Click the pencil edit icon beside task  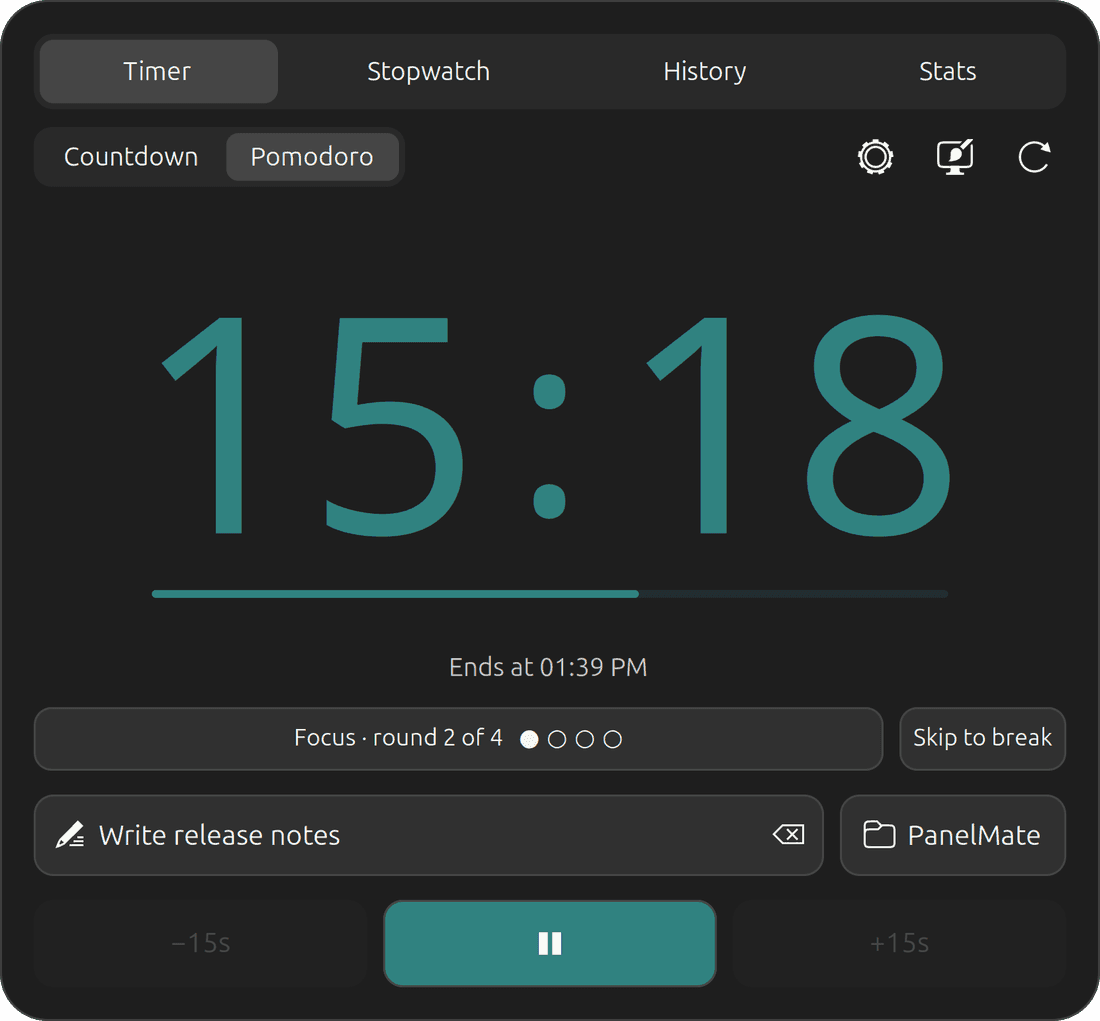click(70, 834)
